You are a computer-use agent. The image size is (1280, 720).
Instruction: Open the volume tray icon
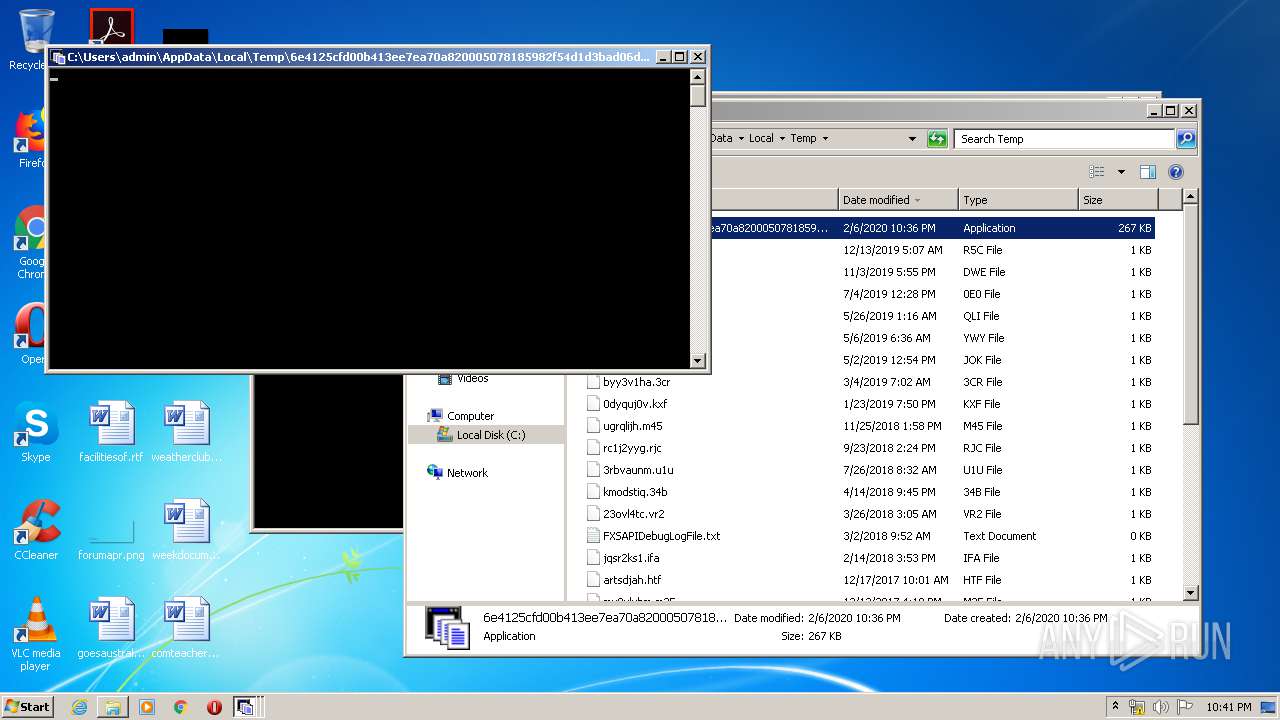[1161, 707]
